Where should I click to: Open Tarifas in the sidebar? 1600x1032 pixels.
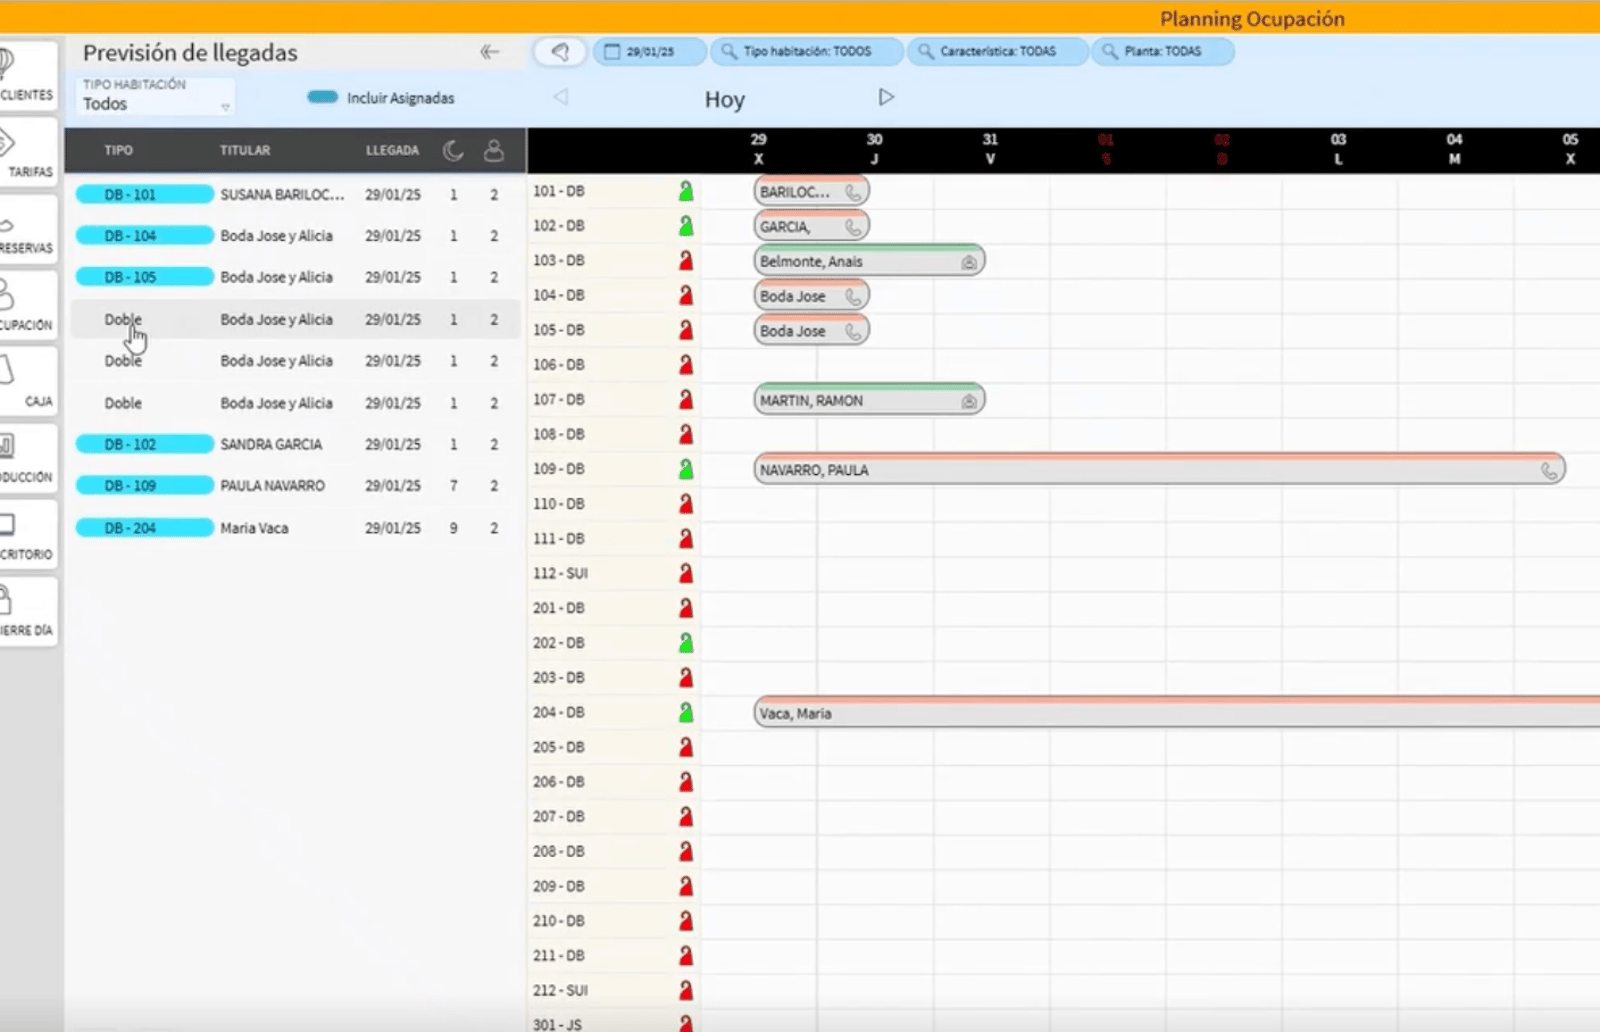click(27, 150)
